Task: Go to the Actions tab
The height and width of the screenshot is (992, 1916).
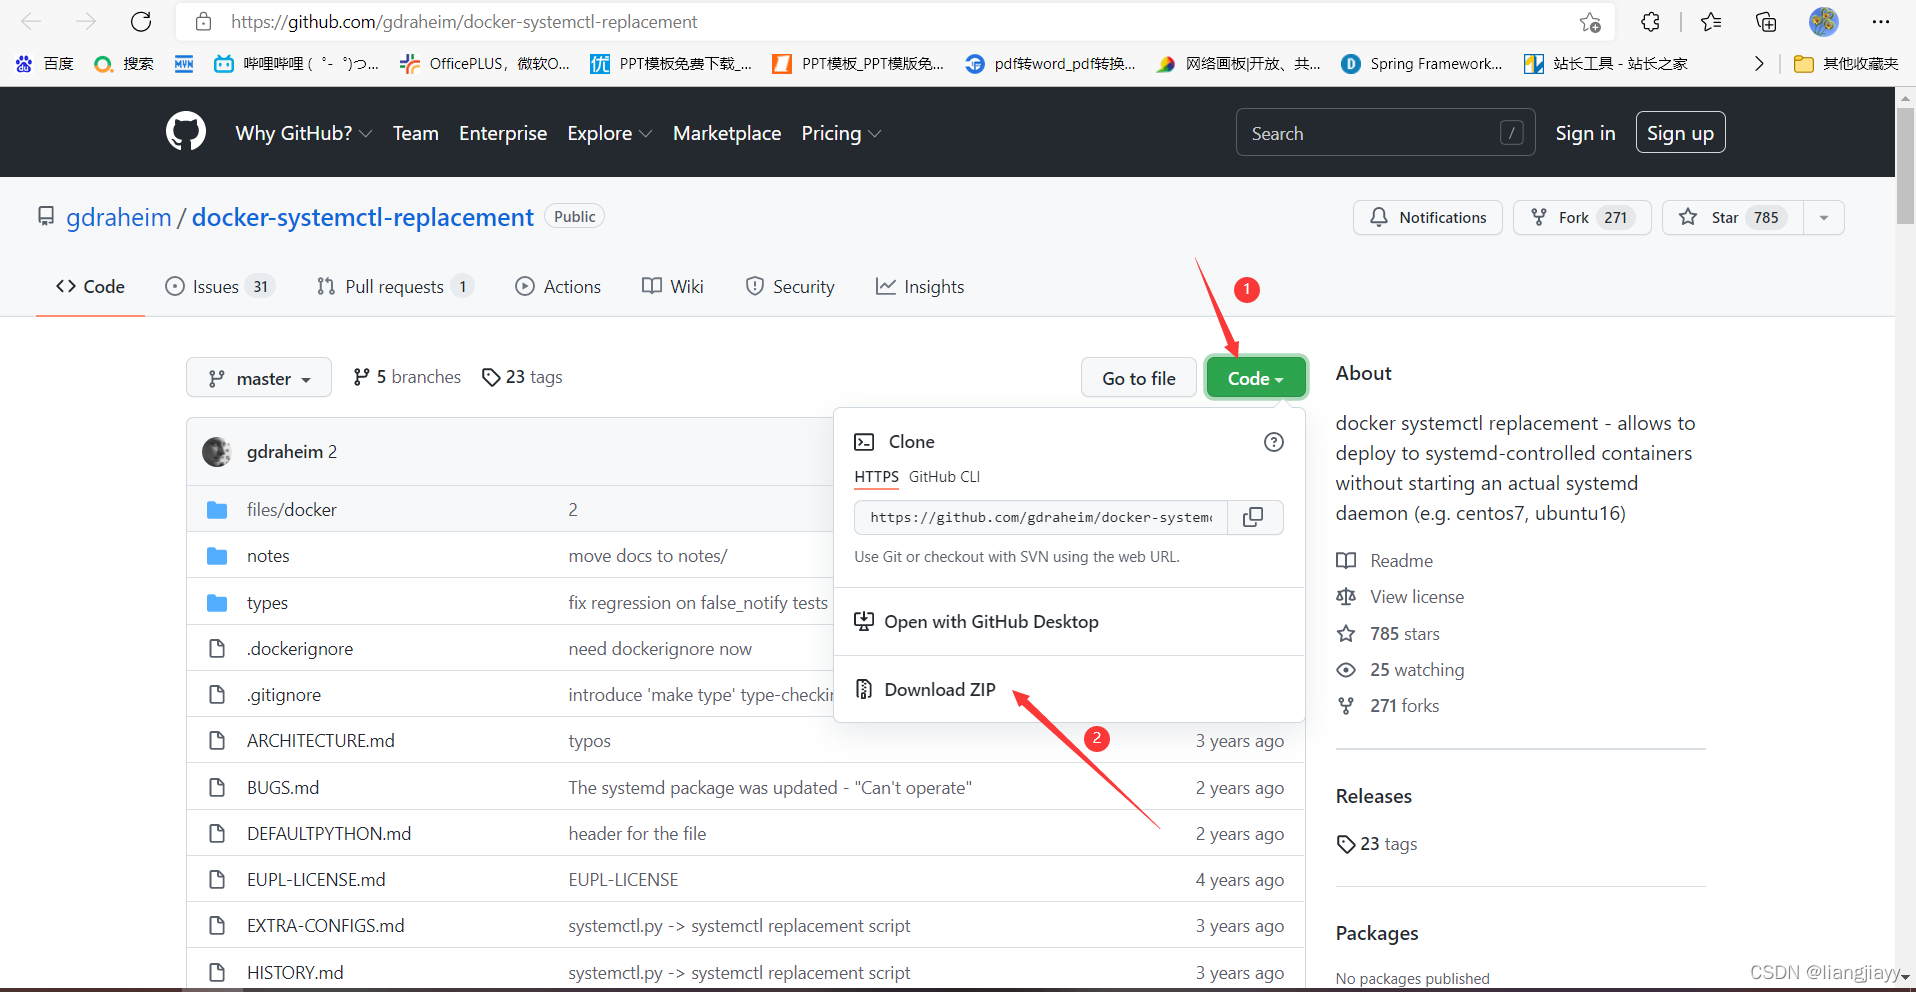Action: [x=558, y=287]
